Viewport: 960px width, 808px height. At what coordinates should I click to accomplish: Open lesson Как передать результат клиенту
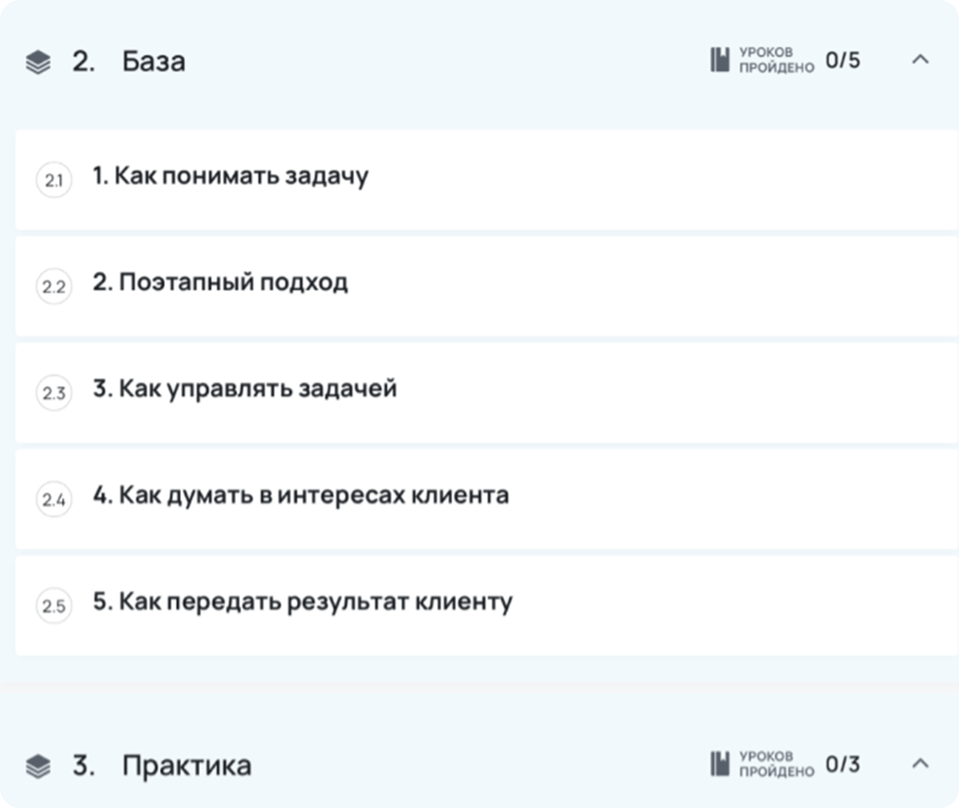click(x=487, y=605)
